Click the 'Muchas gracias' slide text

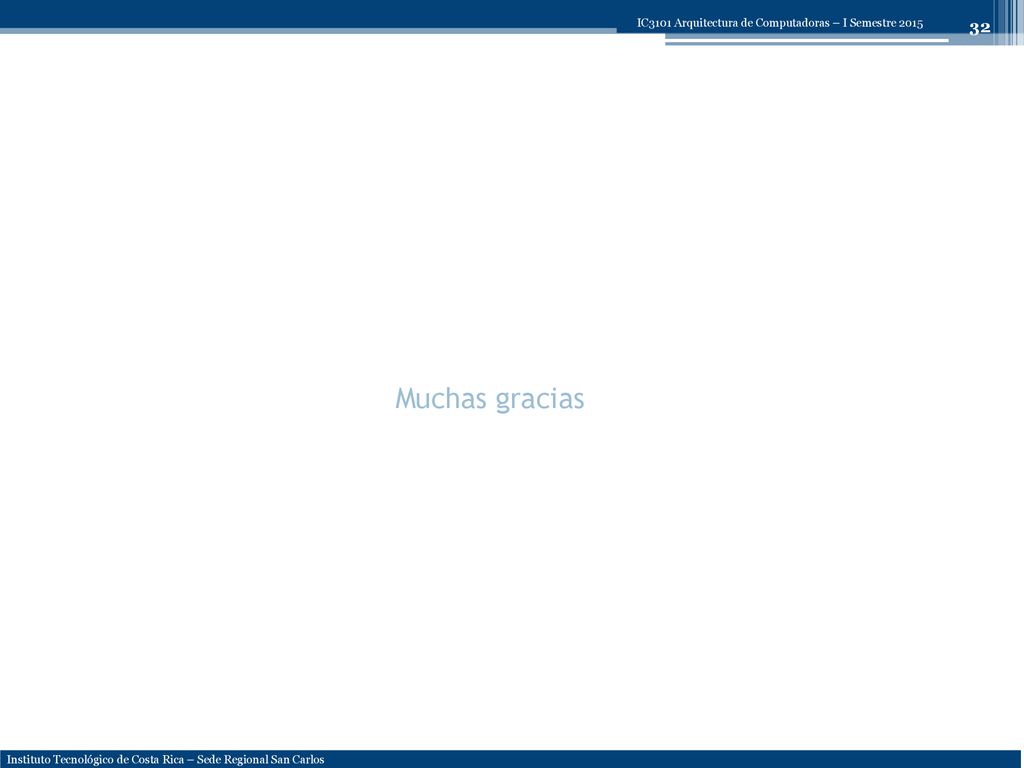coord(489,398)
